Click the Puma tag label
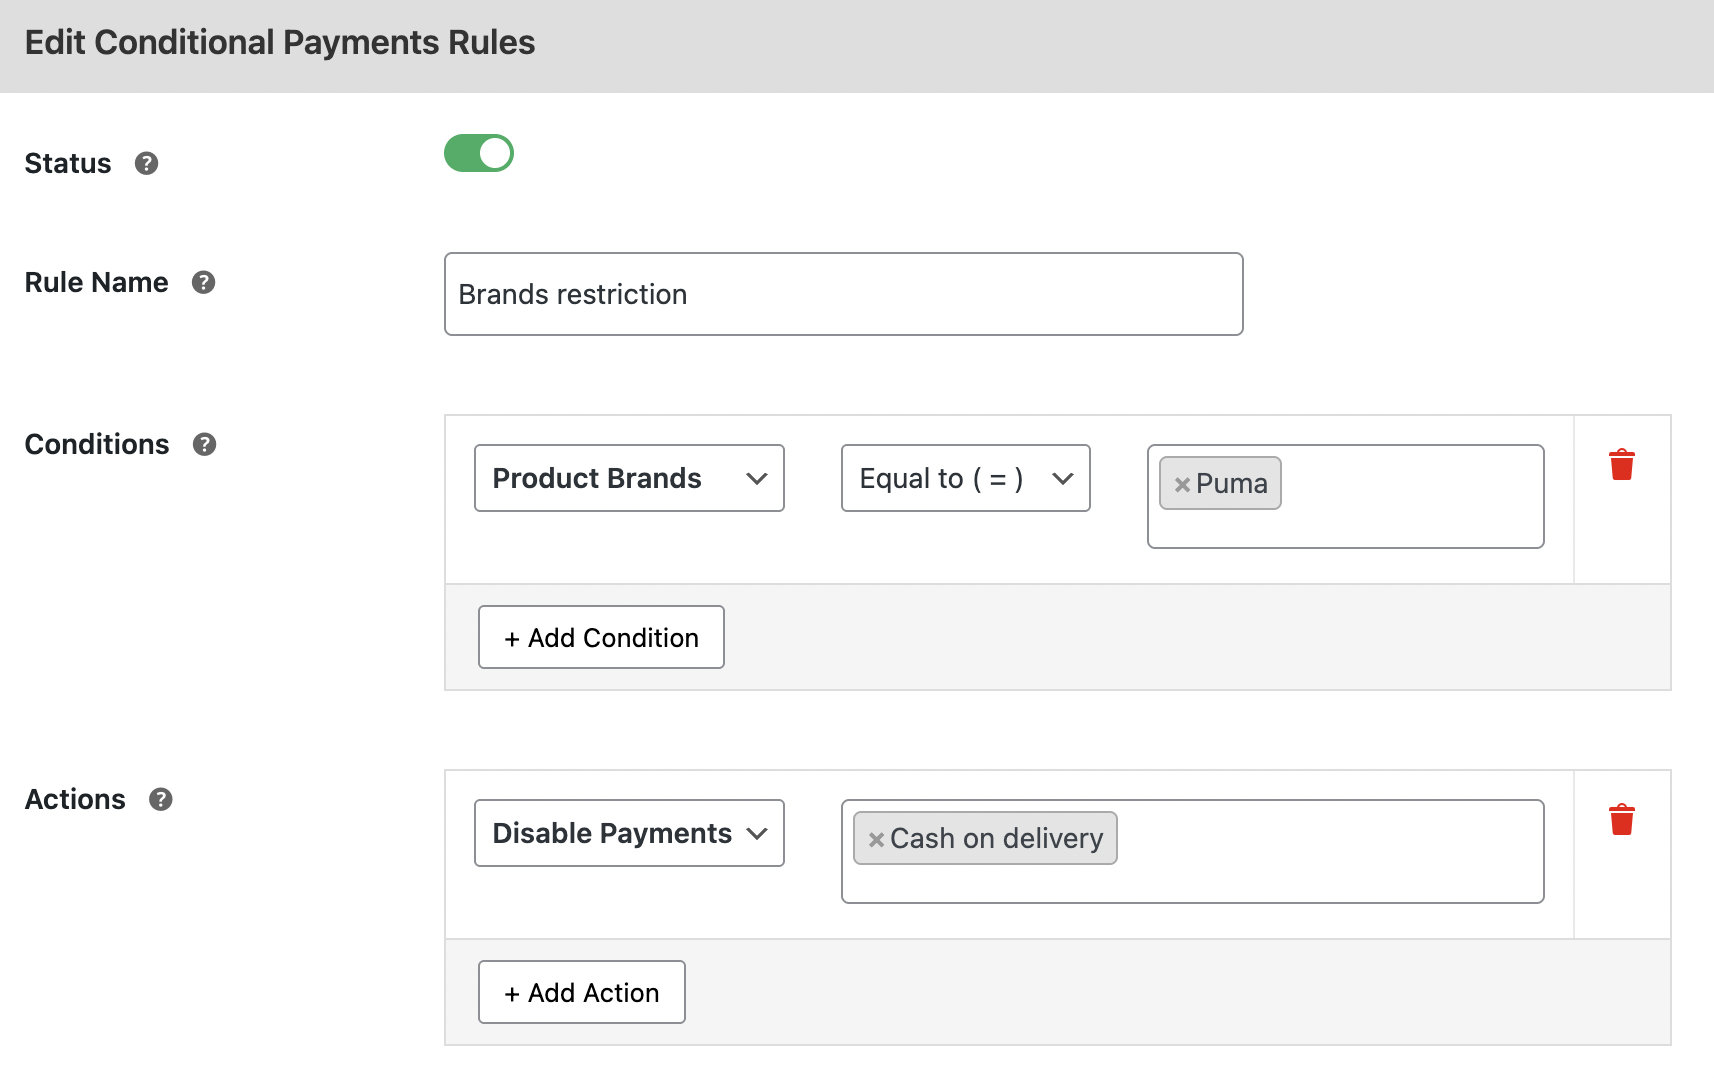The image size is (1714, 1078). click(1231, 483)
